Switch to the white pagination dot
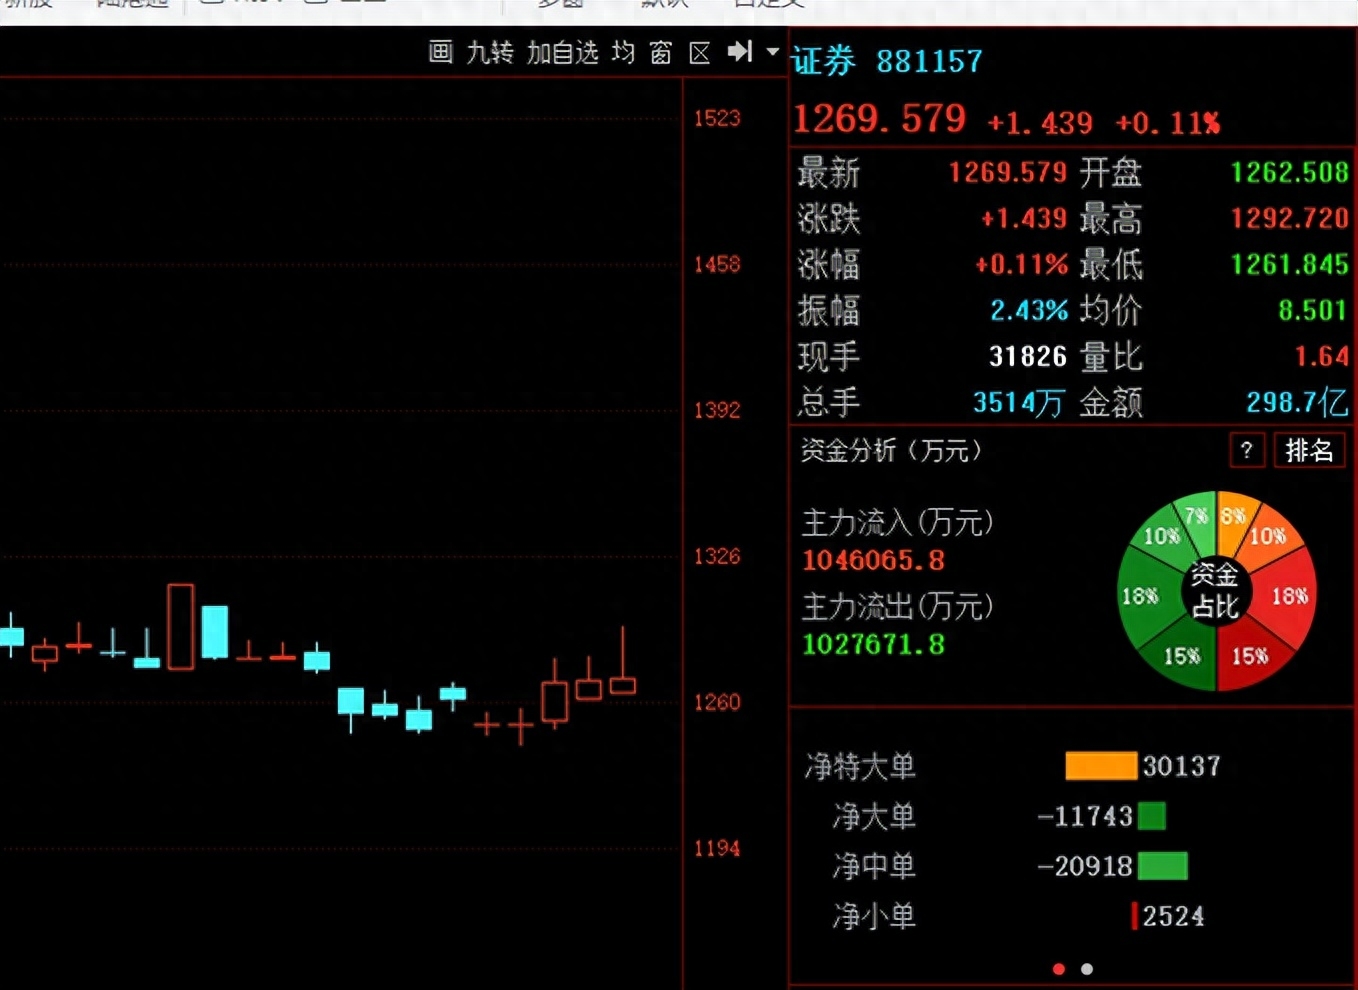This screenshot has height=990, width=1358. (x=1087, y=969)
